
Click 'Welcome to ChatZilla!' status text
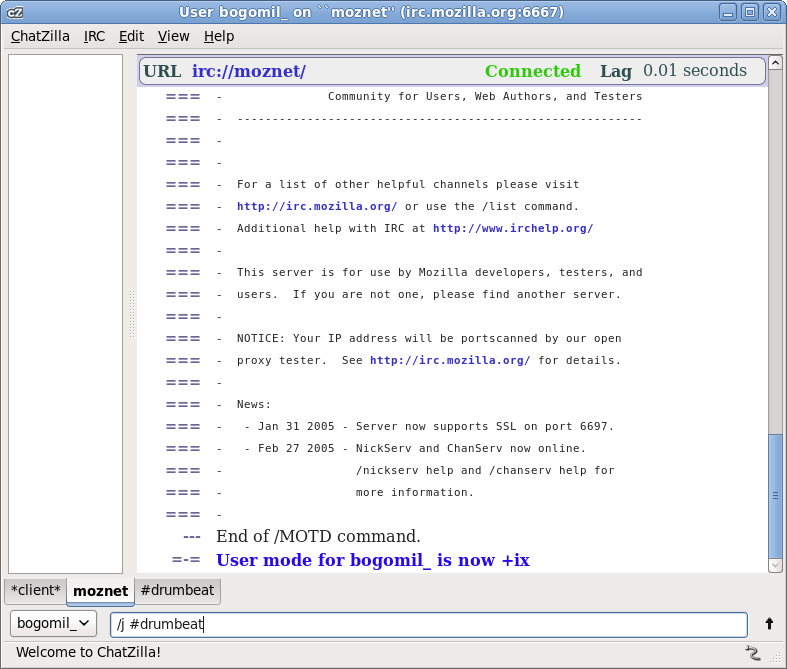[x=88, y=652]
